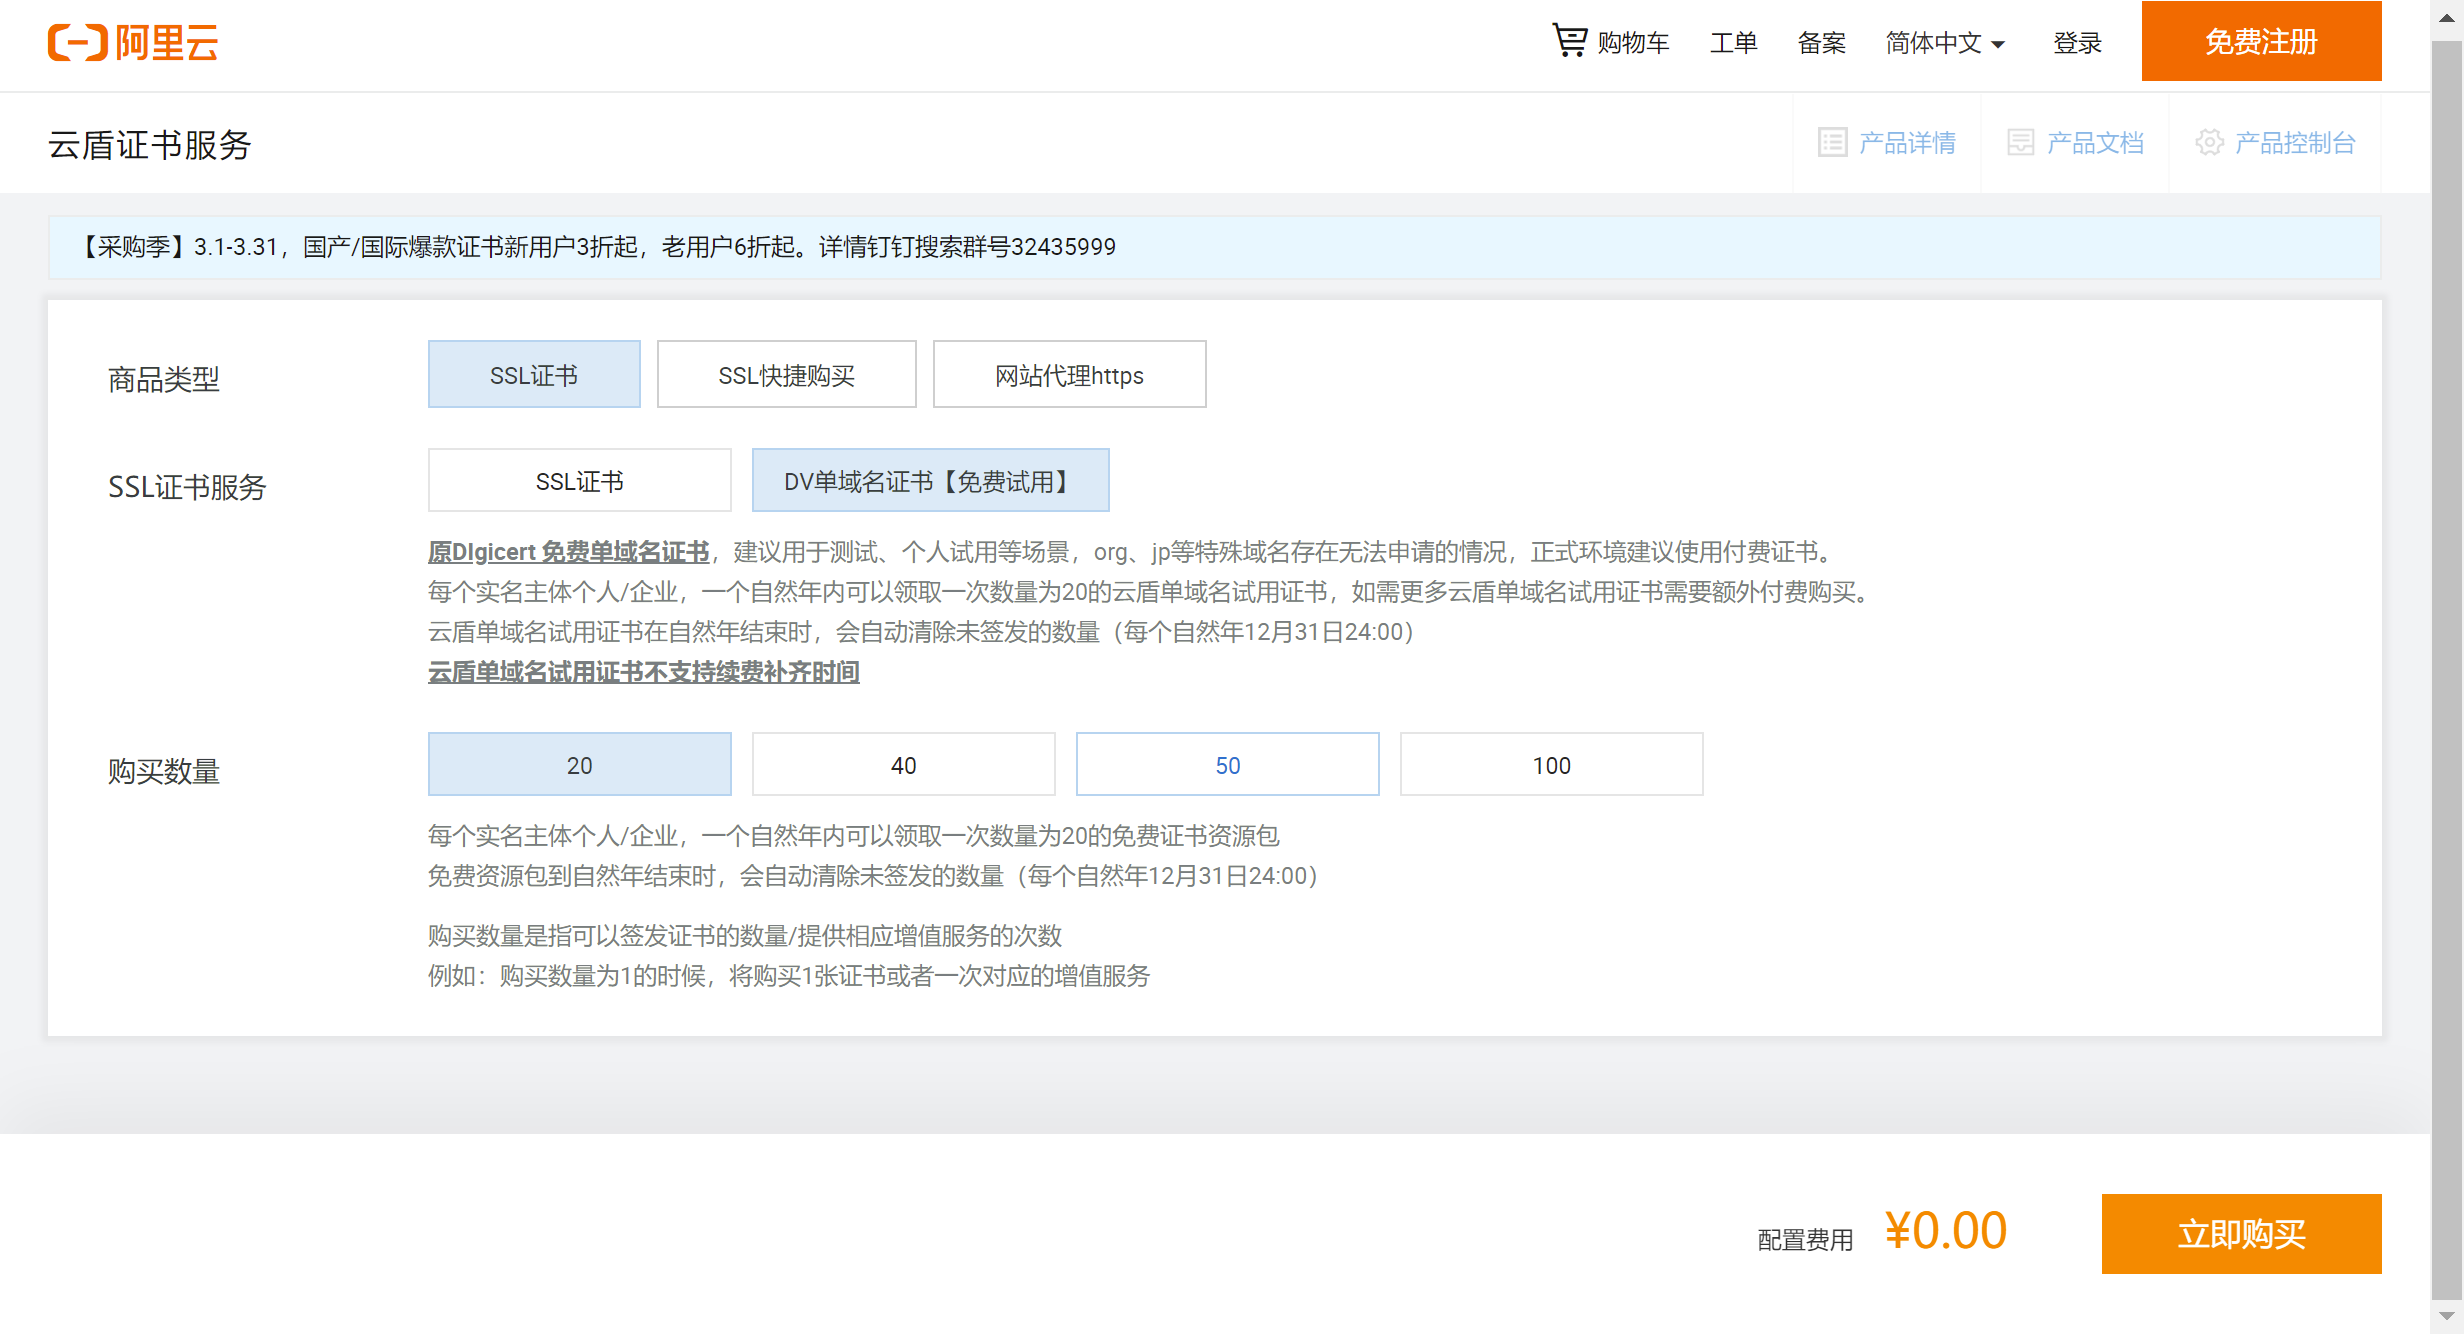The image size is (2464, 1334).
Task: Click the 云盾证书服务 page title
Action: point(149,145)
